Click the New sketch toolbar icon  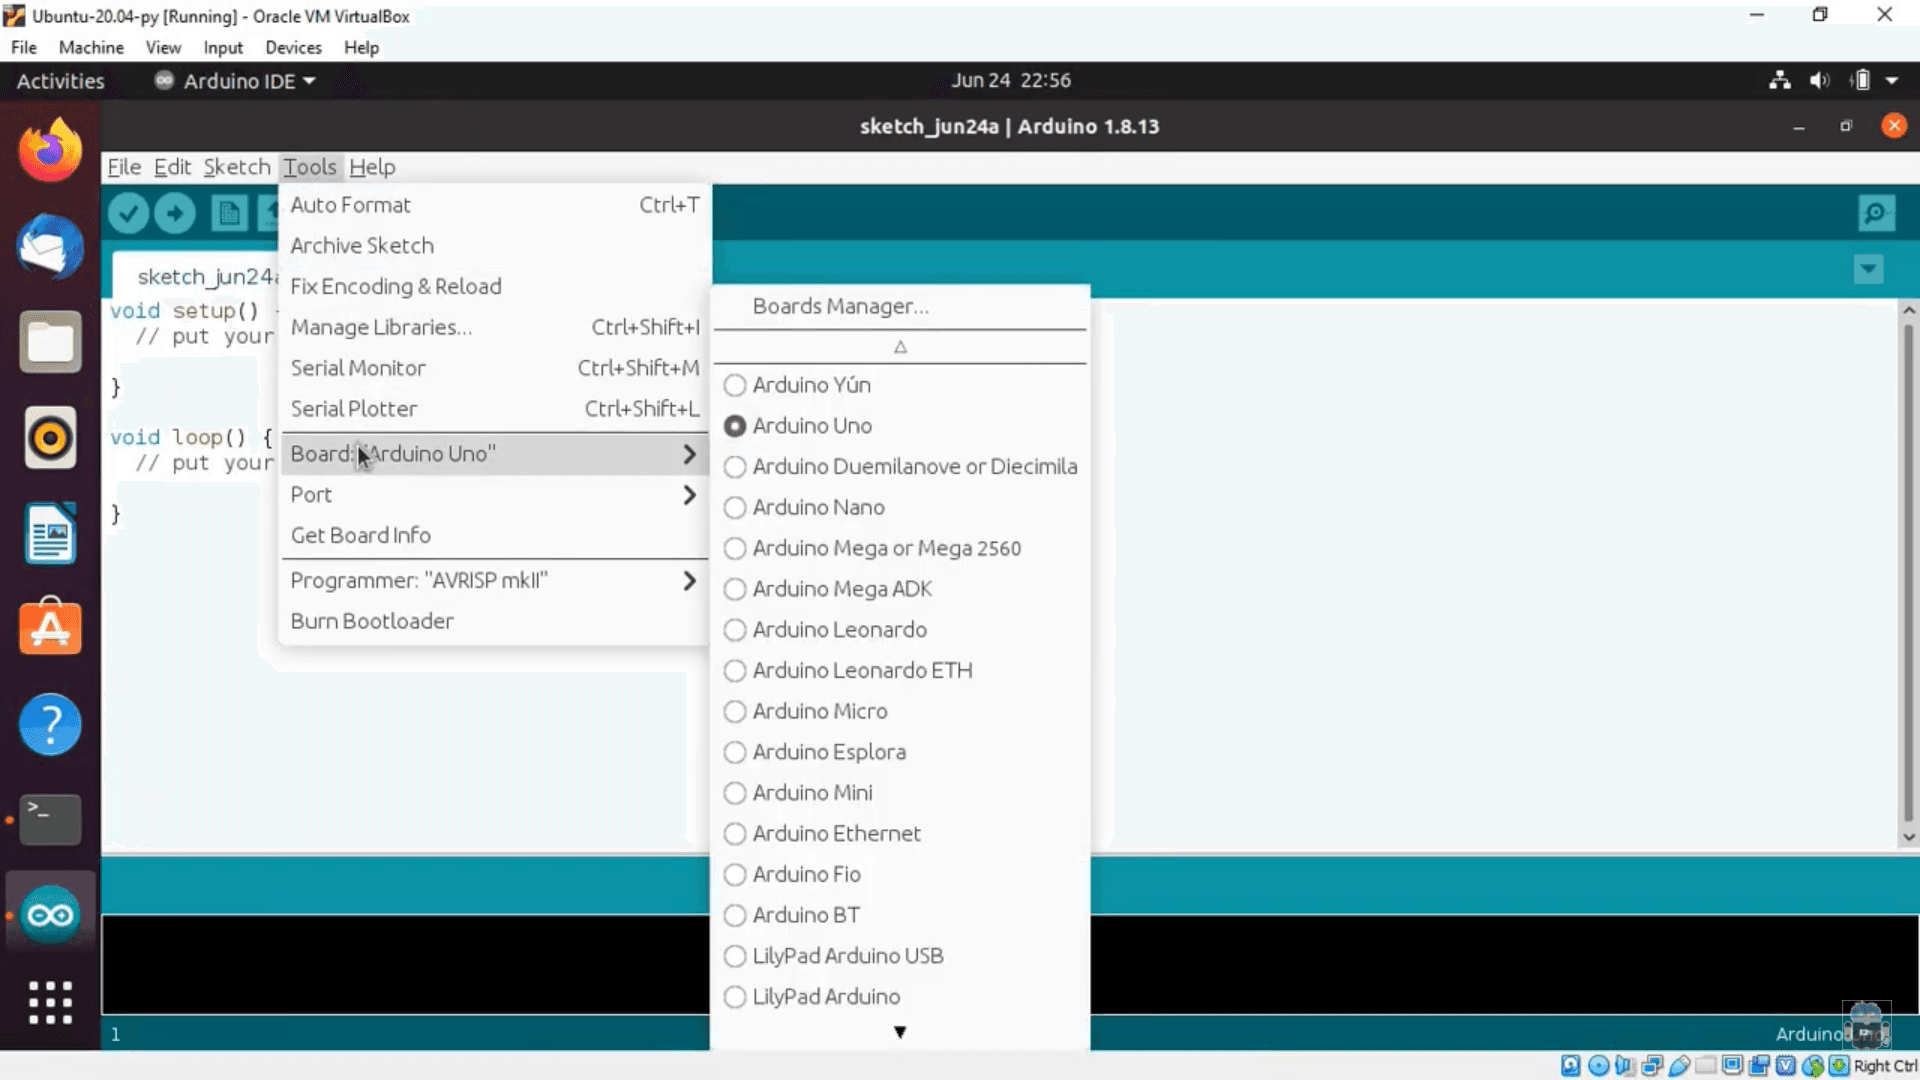tap(229, 213)
